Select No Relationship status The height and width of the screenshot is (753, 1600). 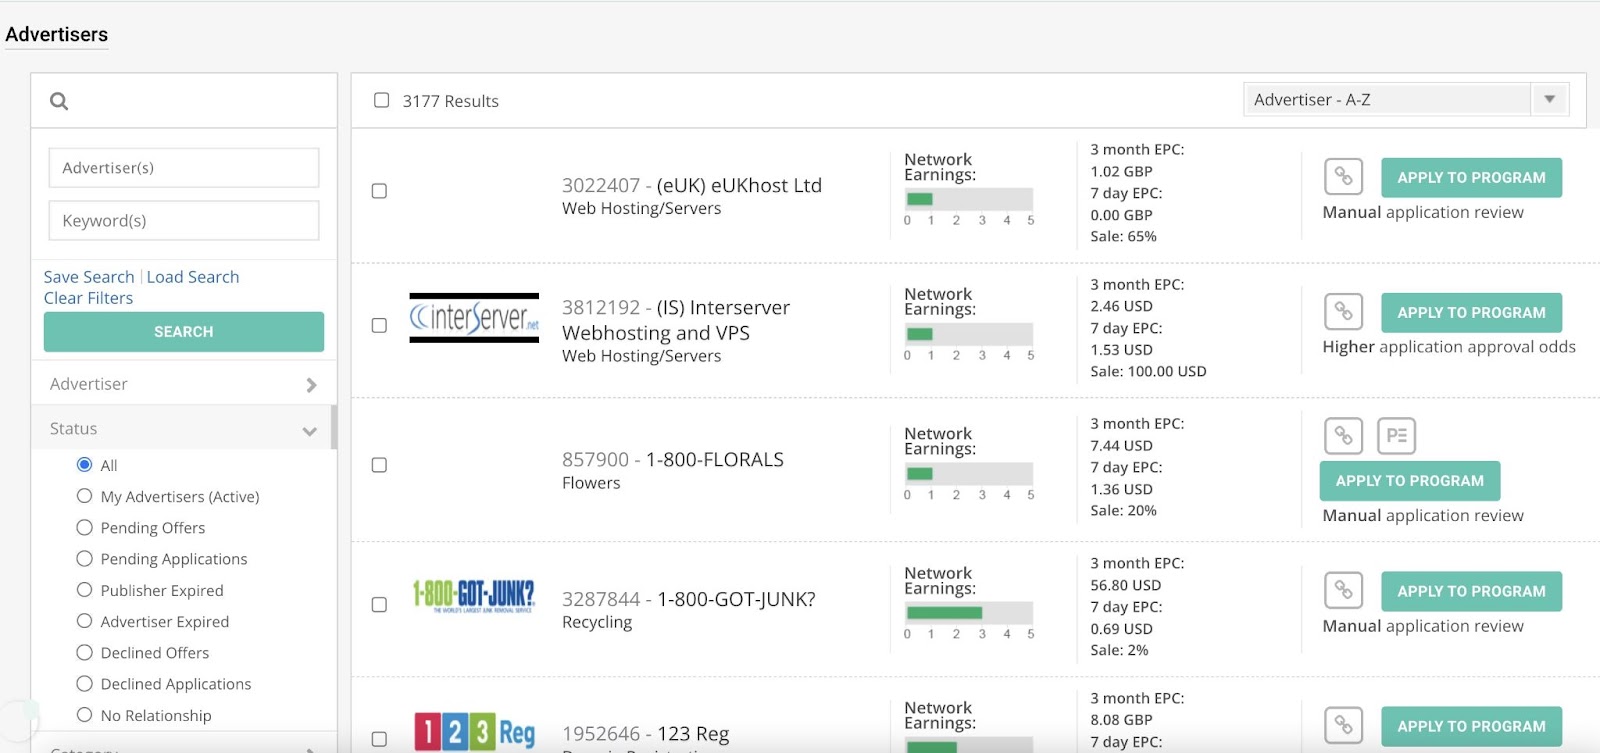coord(84,715)
